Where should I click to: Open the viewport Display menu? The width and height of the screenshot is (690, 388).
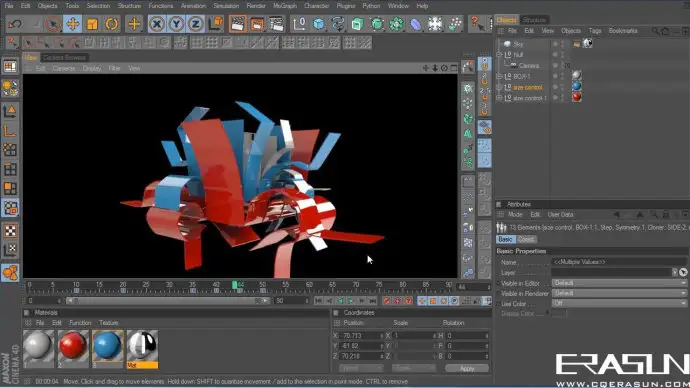click(x=92, y=68)
